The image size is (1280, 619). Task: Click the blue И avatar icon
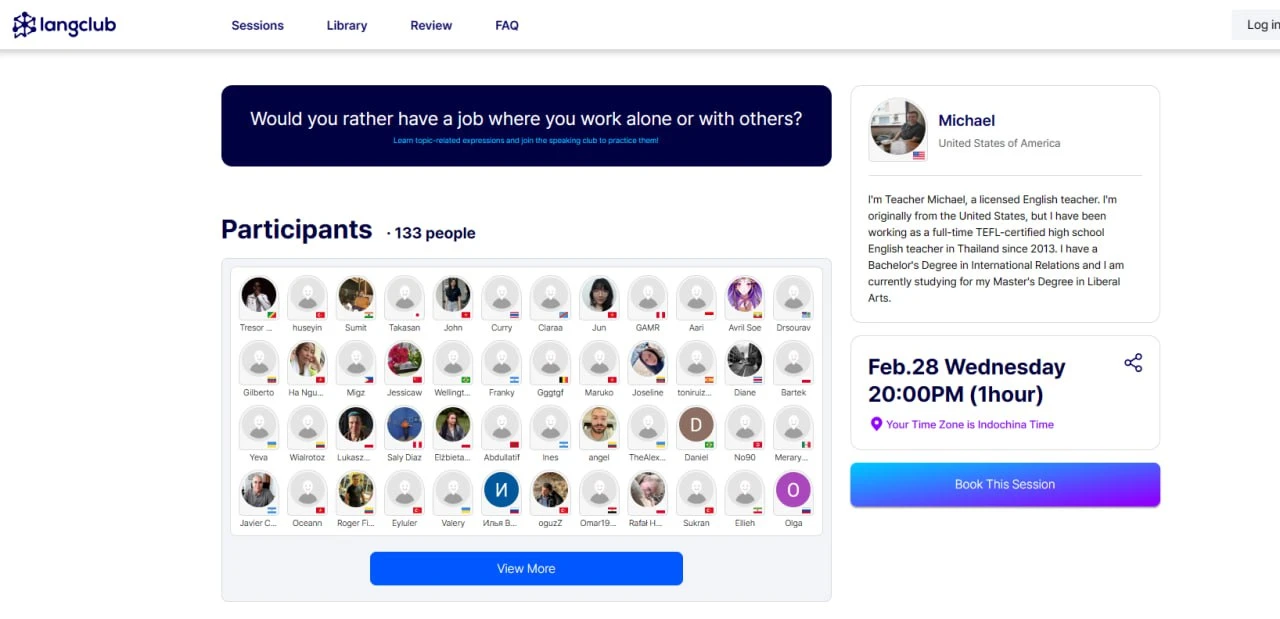[501, 491]
